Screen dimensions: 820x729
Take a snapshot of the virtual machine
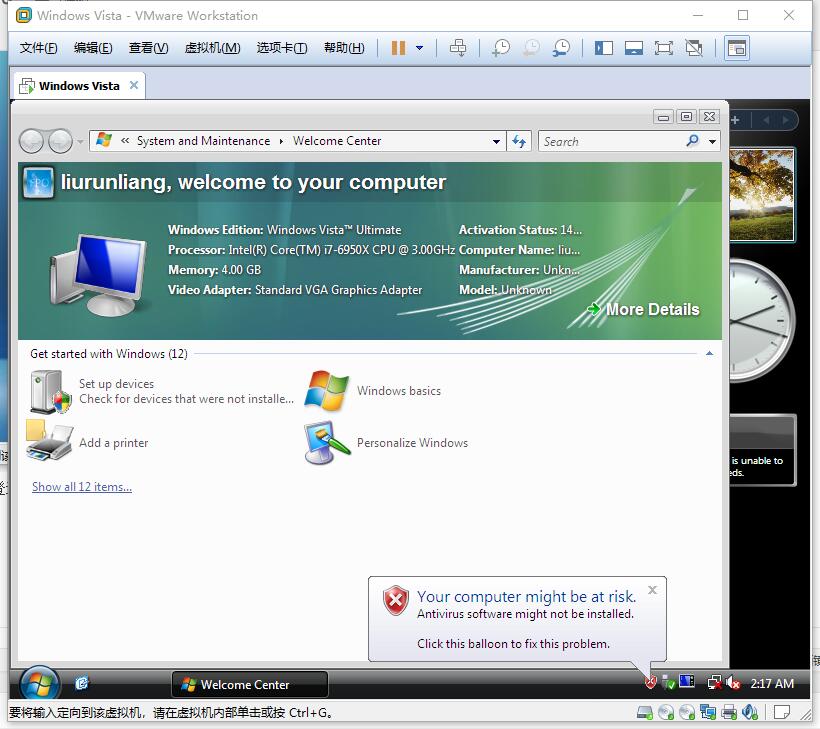pos(500,48)
